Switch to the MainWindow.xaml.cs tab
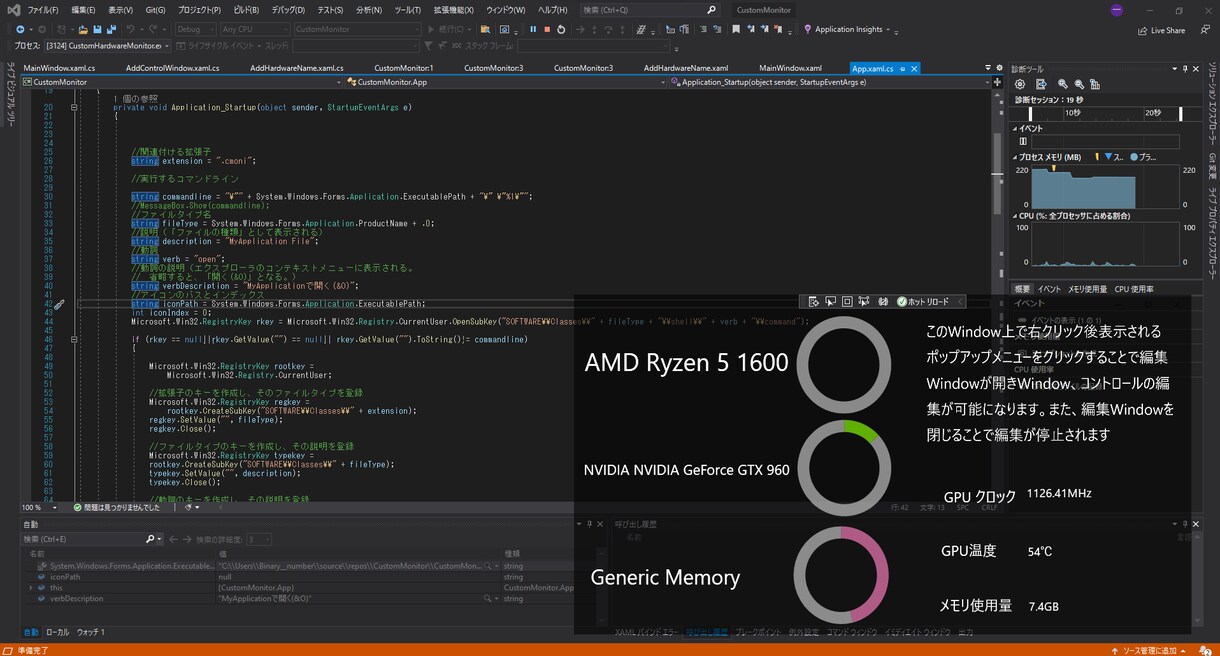 click(x=59, y=68)
